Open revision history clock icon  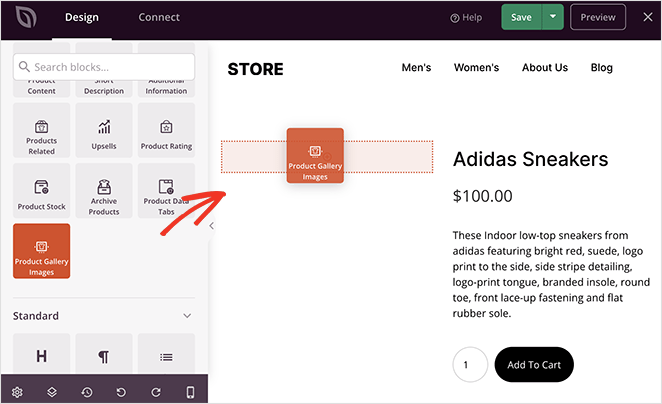pos(87,391)
